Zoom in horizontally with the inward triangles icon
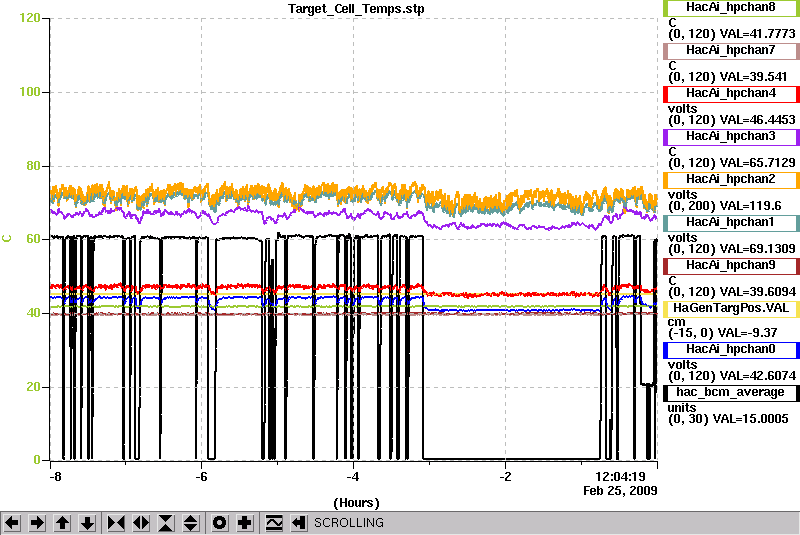800x535 pixels. (x=116, y=523)
